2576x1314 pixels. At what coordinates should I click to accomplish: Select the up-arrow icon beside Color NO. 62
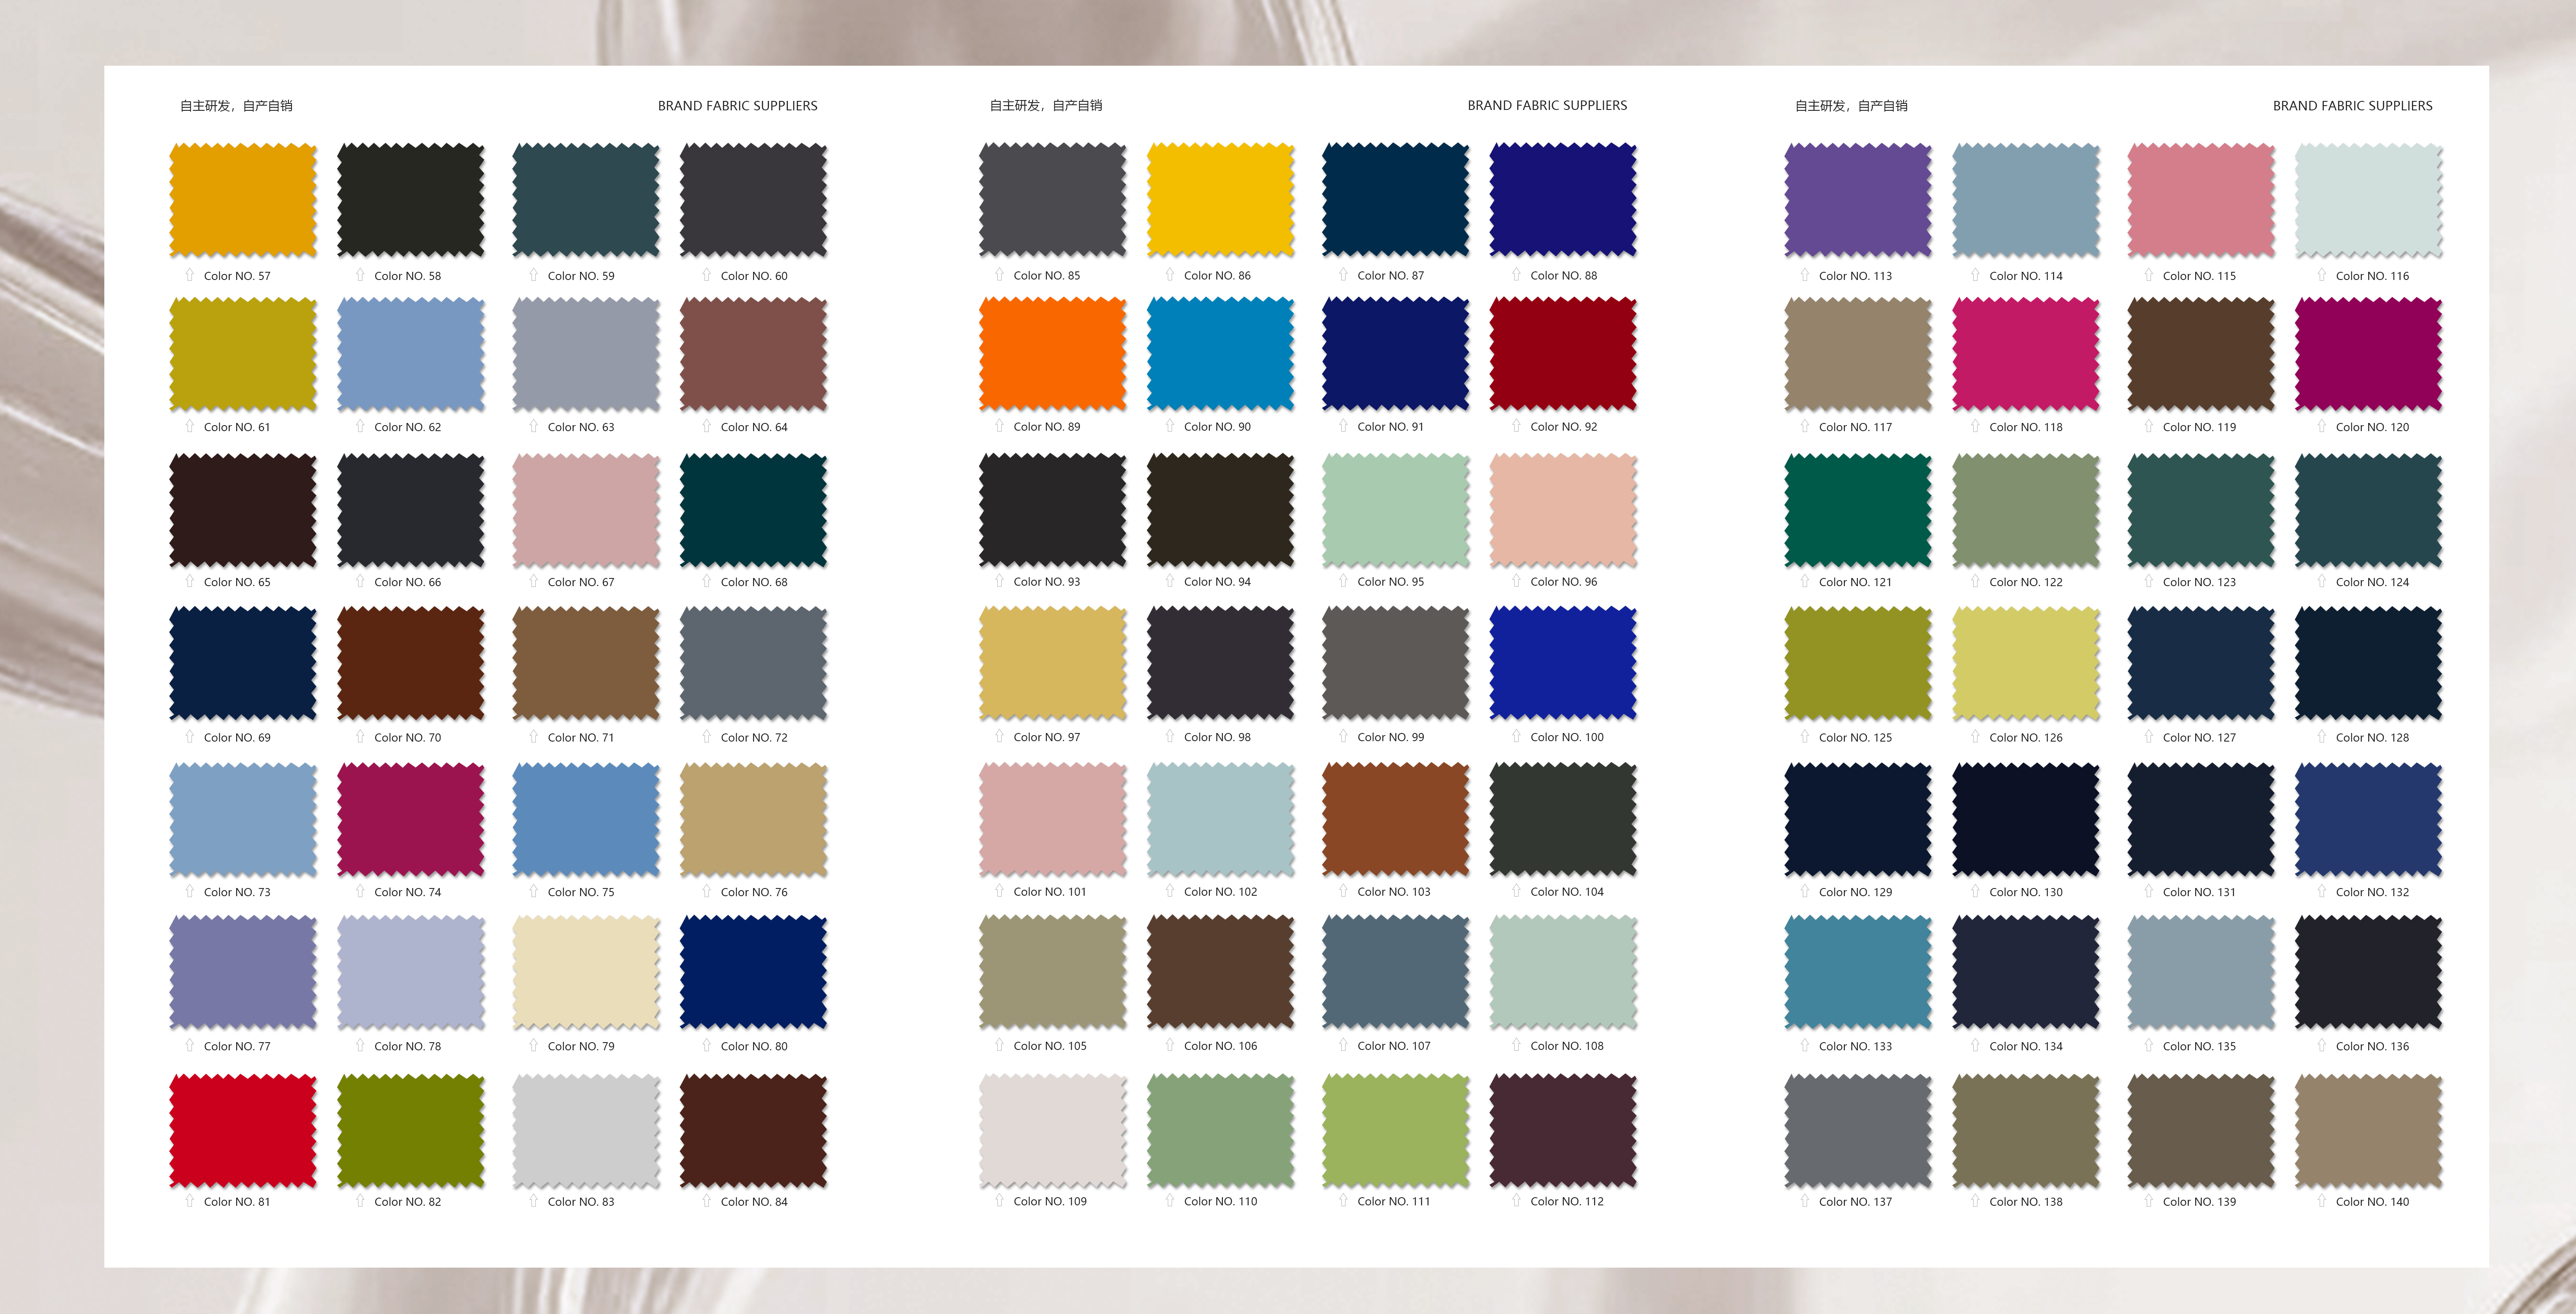[x=360, y=426]
